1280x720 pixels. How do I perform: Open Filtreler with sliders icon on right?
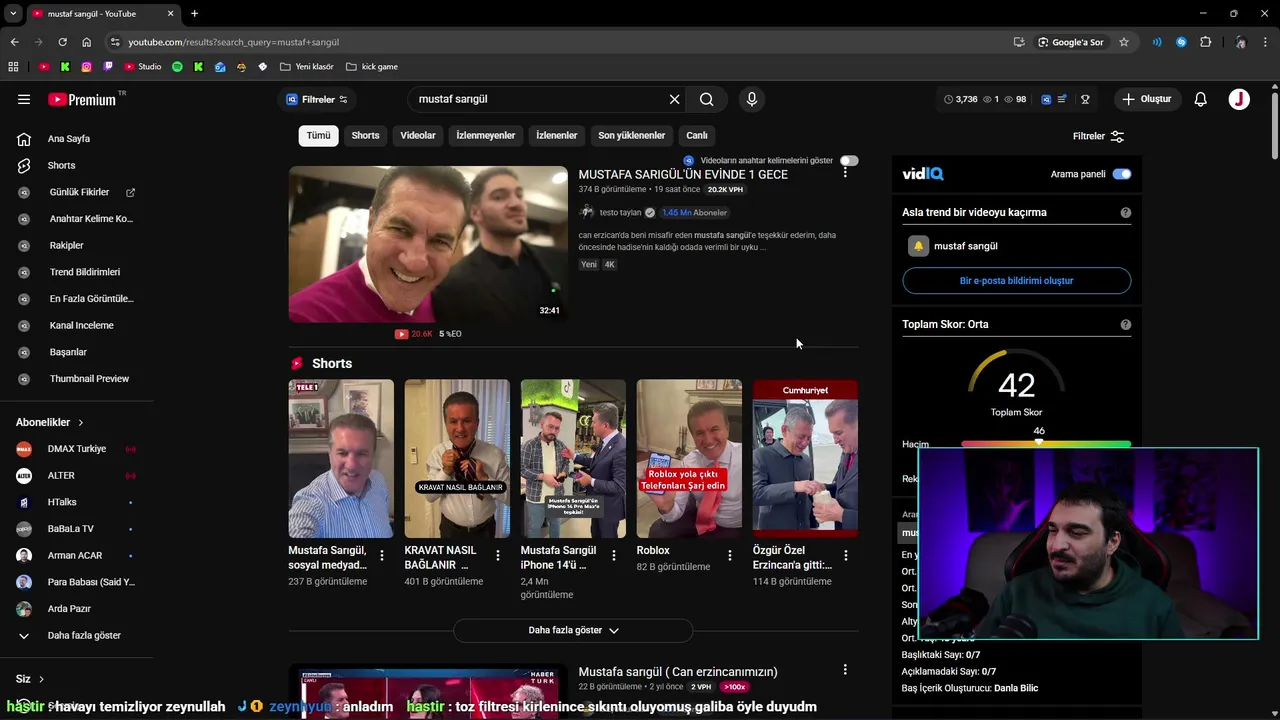point(1098,136)
